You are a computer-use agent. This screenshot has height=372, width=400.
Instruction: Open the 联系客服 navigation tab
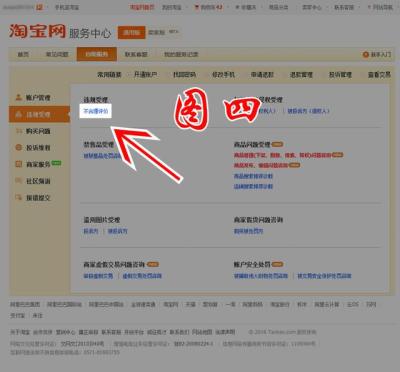(136, 54)
